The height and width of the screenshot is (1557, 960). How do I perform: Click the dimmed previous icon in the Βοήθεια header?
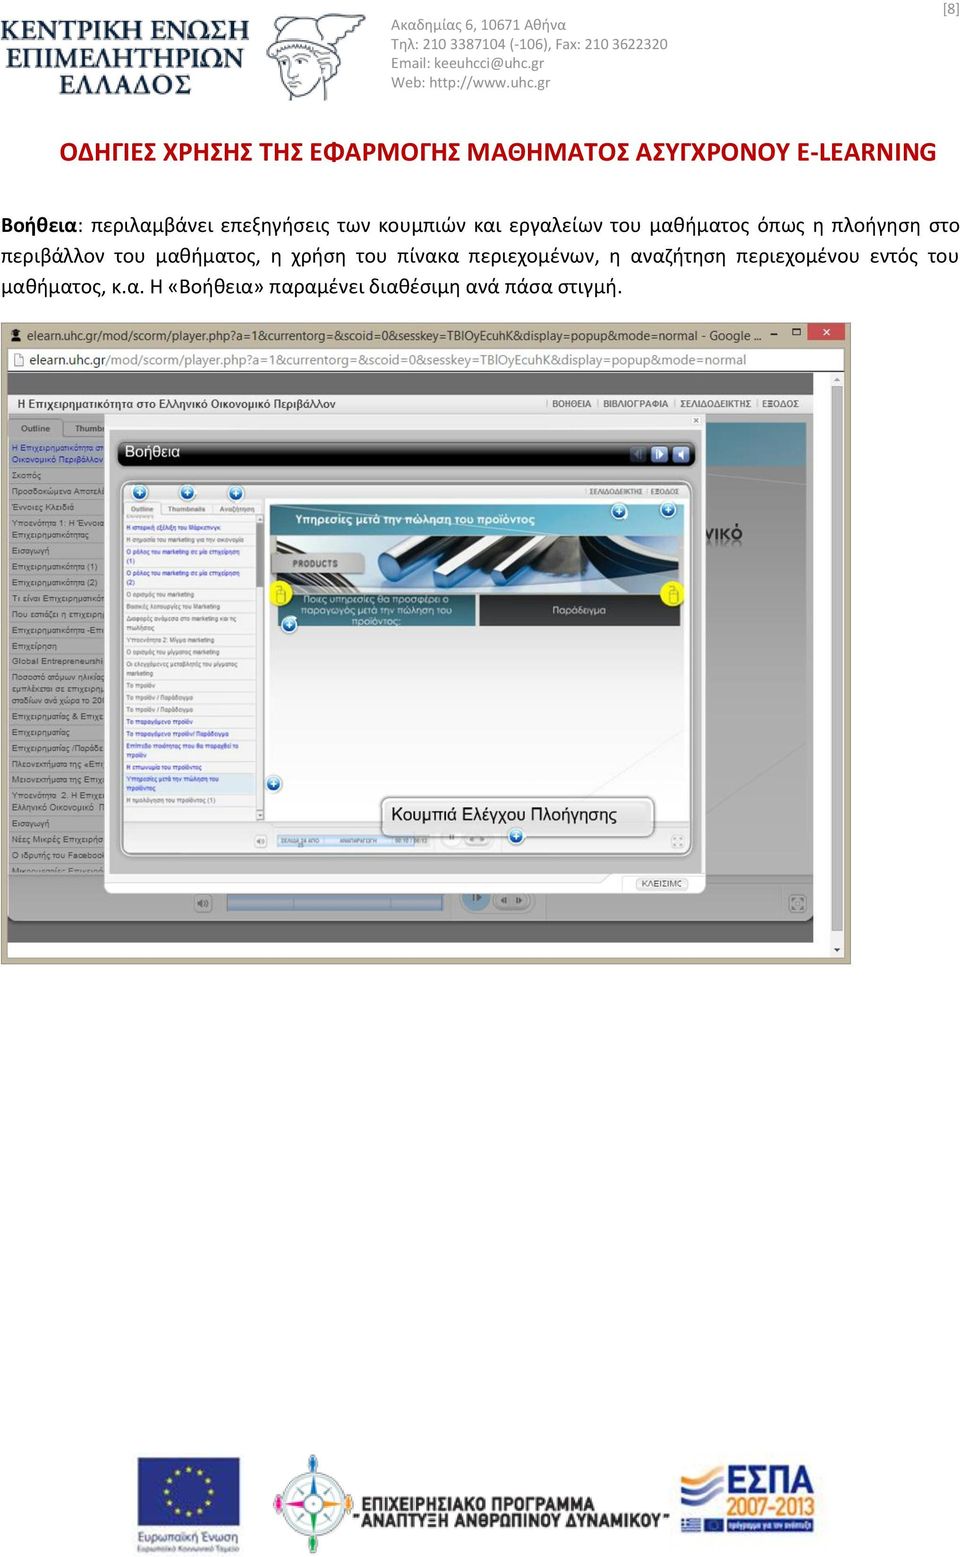[x=637, y=454]
